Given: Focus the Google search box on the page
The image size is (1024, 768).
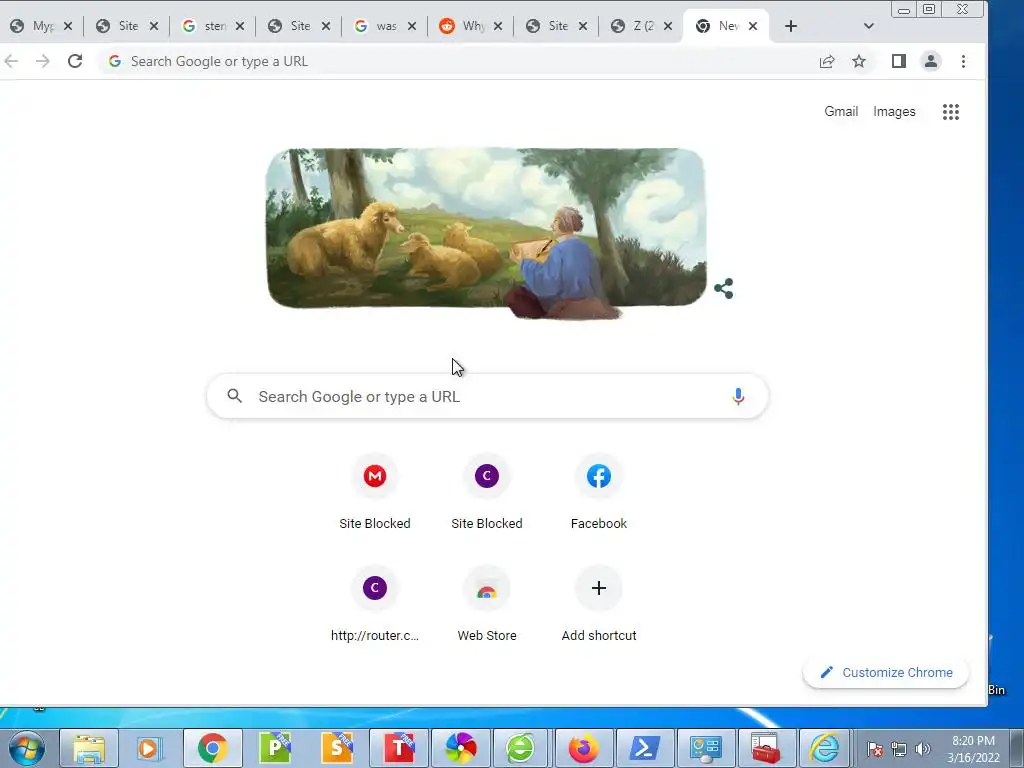Looking at the screenshot, I should (x=487, y=396).
